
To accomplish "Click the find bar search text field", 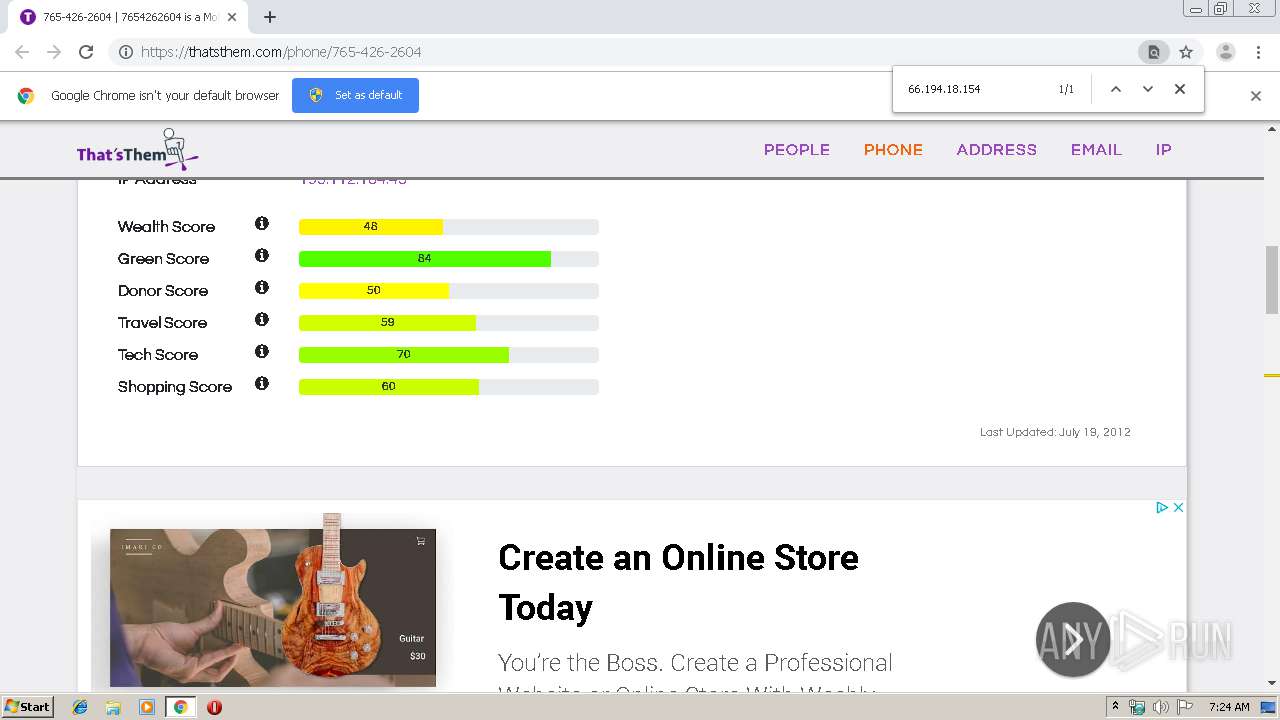I will coord(975,89).
